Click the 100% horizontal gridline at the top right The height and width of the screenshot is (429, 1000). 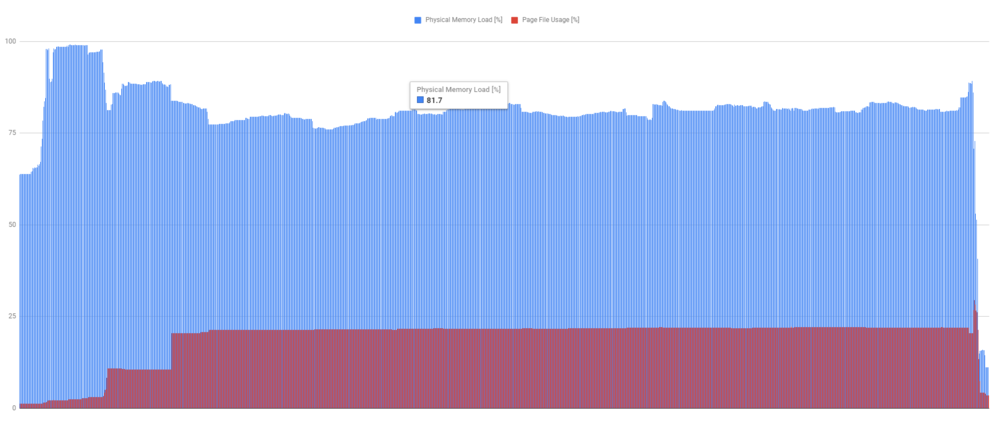pos(900,41)
